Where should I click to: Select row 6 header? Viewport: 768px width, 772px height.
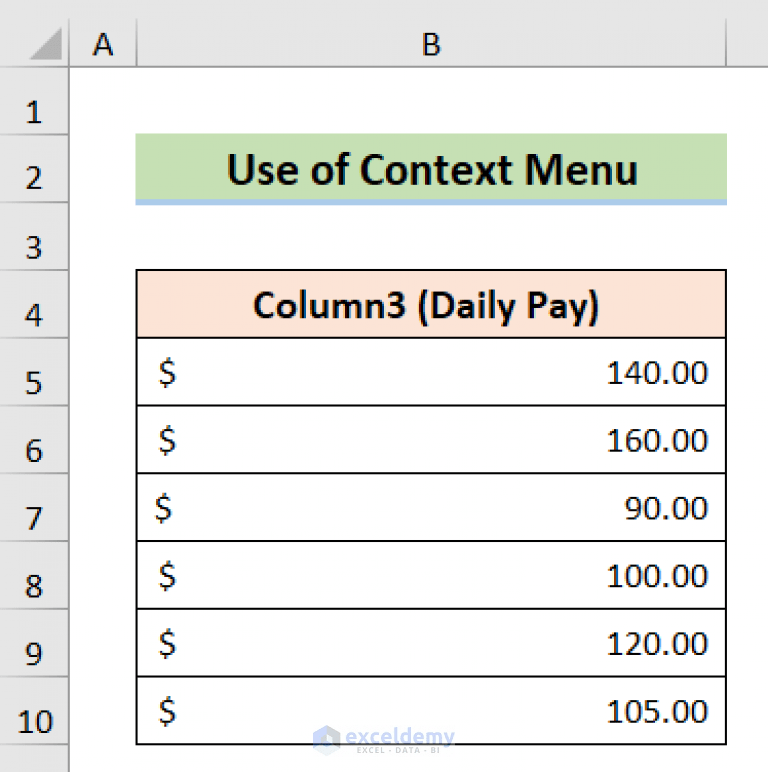(34, 440)
